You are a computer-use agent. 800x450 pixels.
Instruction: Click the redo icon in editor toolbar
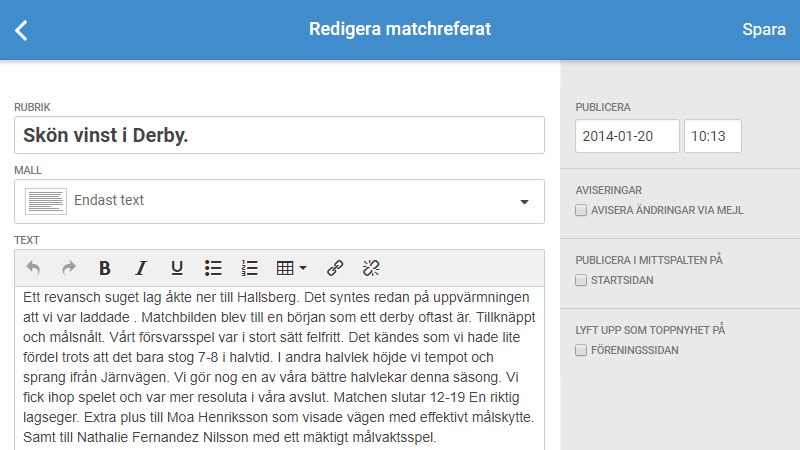(69, 268)
